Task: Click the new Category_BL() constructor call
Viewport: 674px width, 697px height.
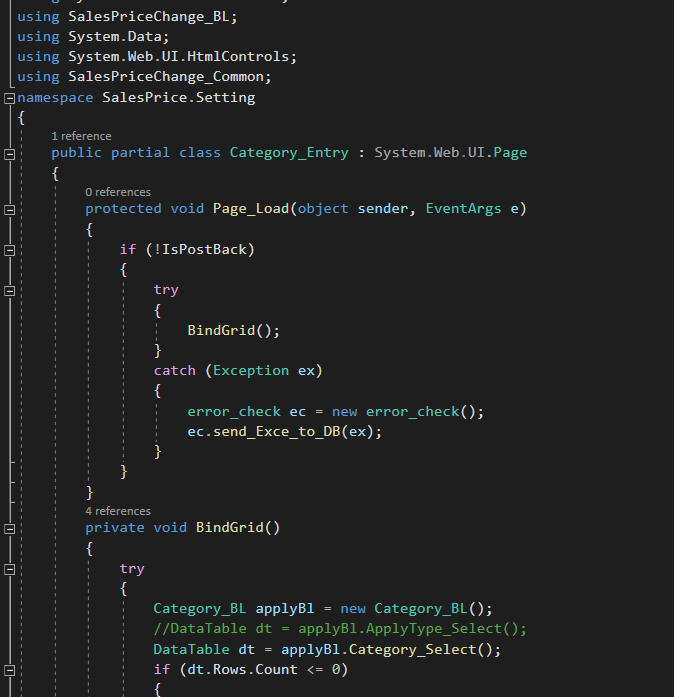Action: point(416,609)
